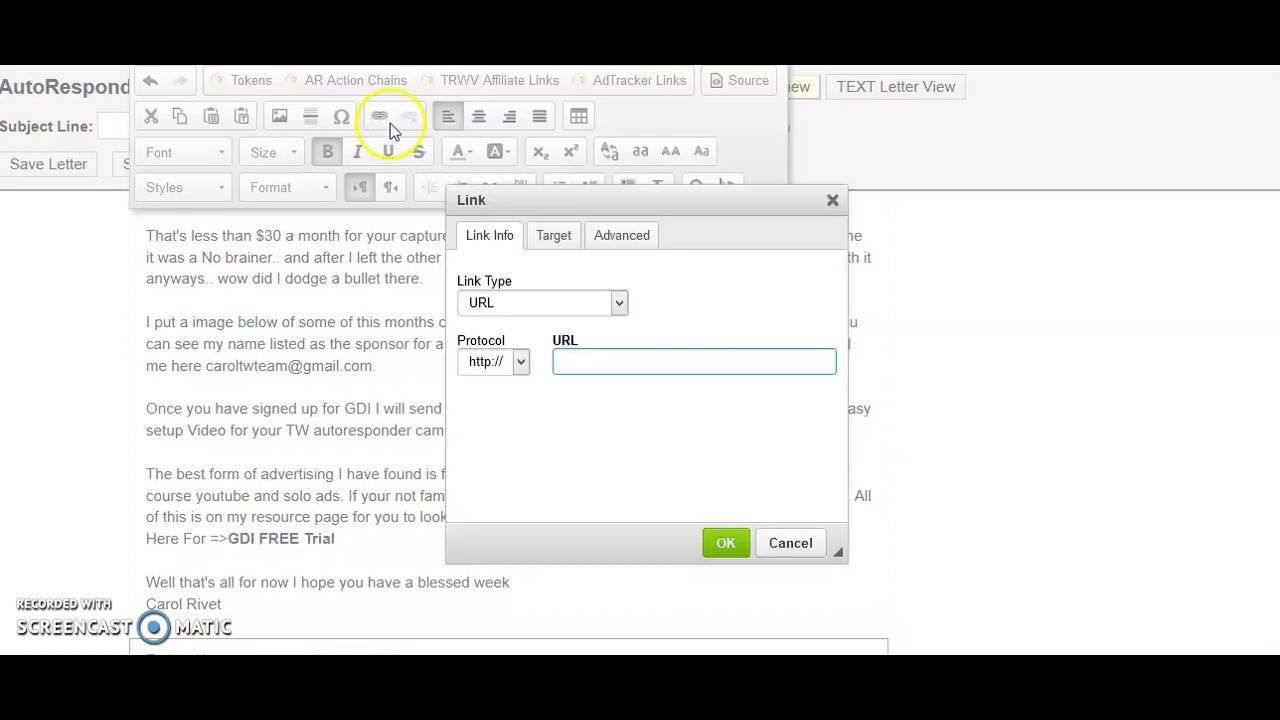
Task: Open the Font dropdown
Action: click(x=185, y=152)
